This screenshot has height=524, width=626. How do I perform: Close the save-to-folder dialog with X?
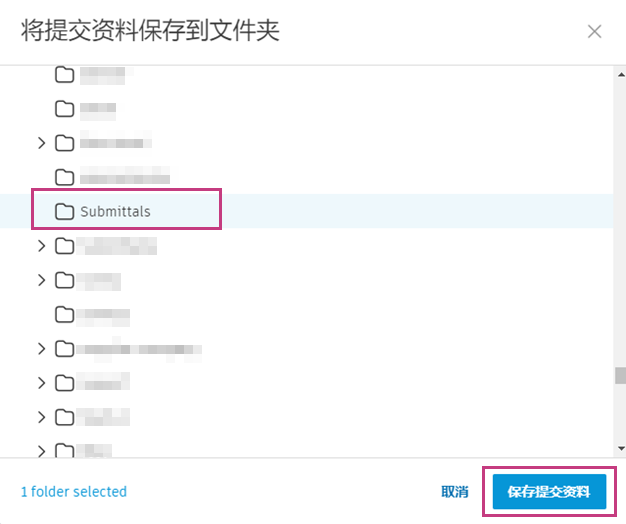pyautogui.click(x=594, y=31)
